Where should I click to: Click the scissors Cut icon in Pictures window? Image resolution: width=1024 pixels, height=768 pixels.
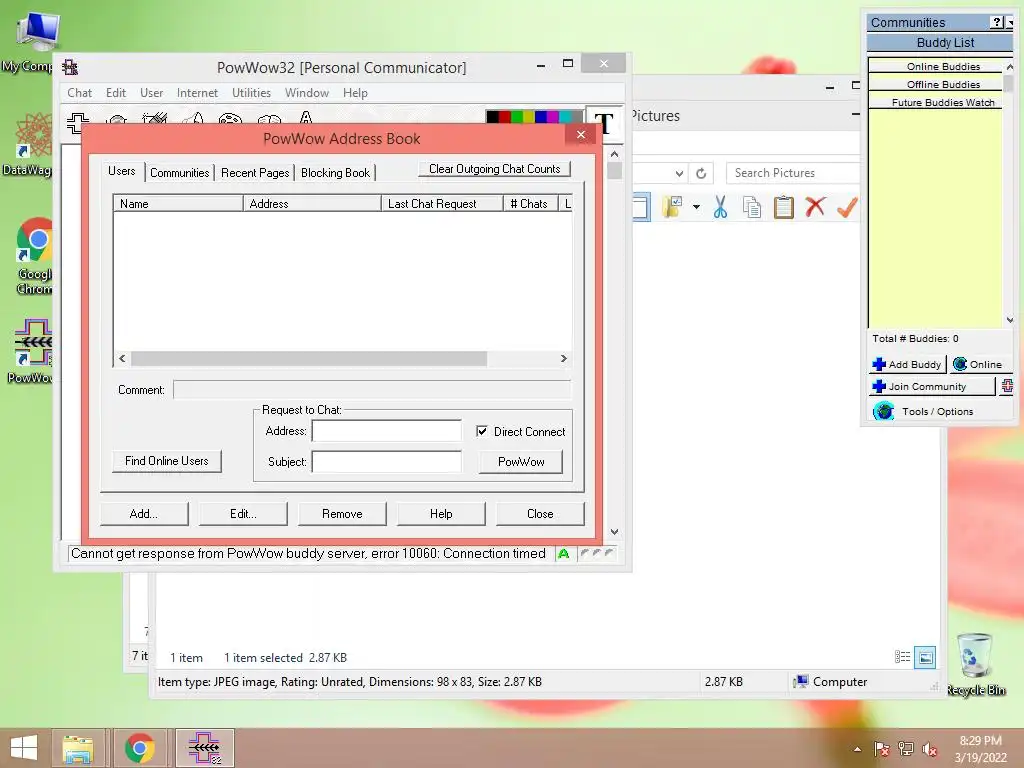coord(720,207)
